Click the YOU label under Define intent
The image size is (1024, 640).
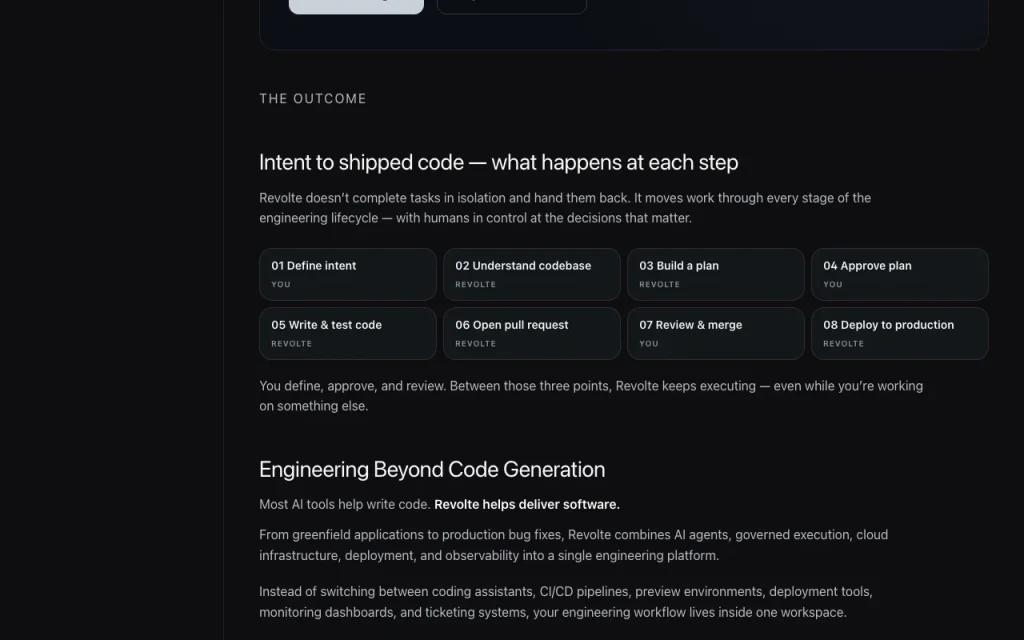click(281, 284)
